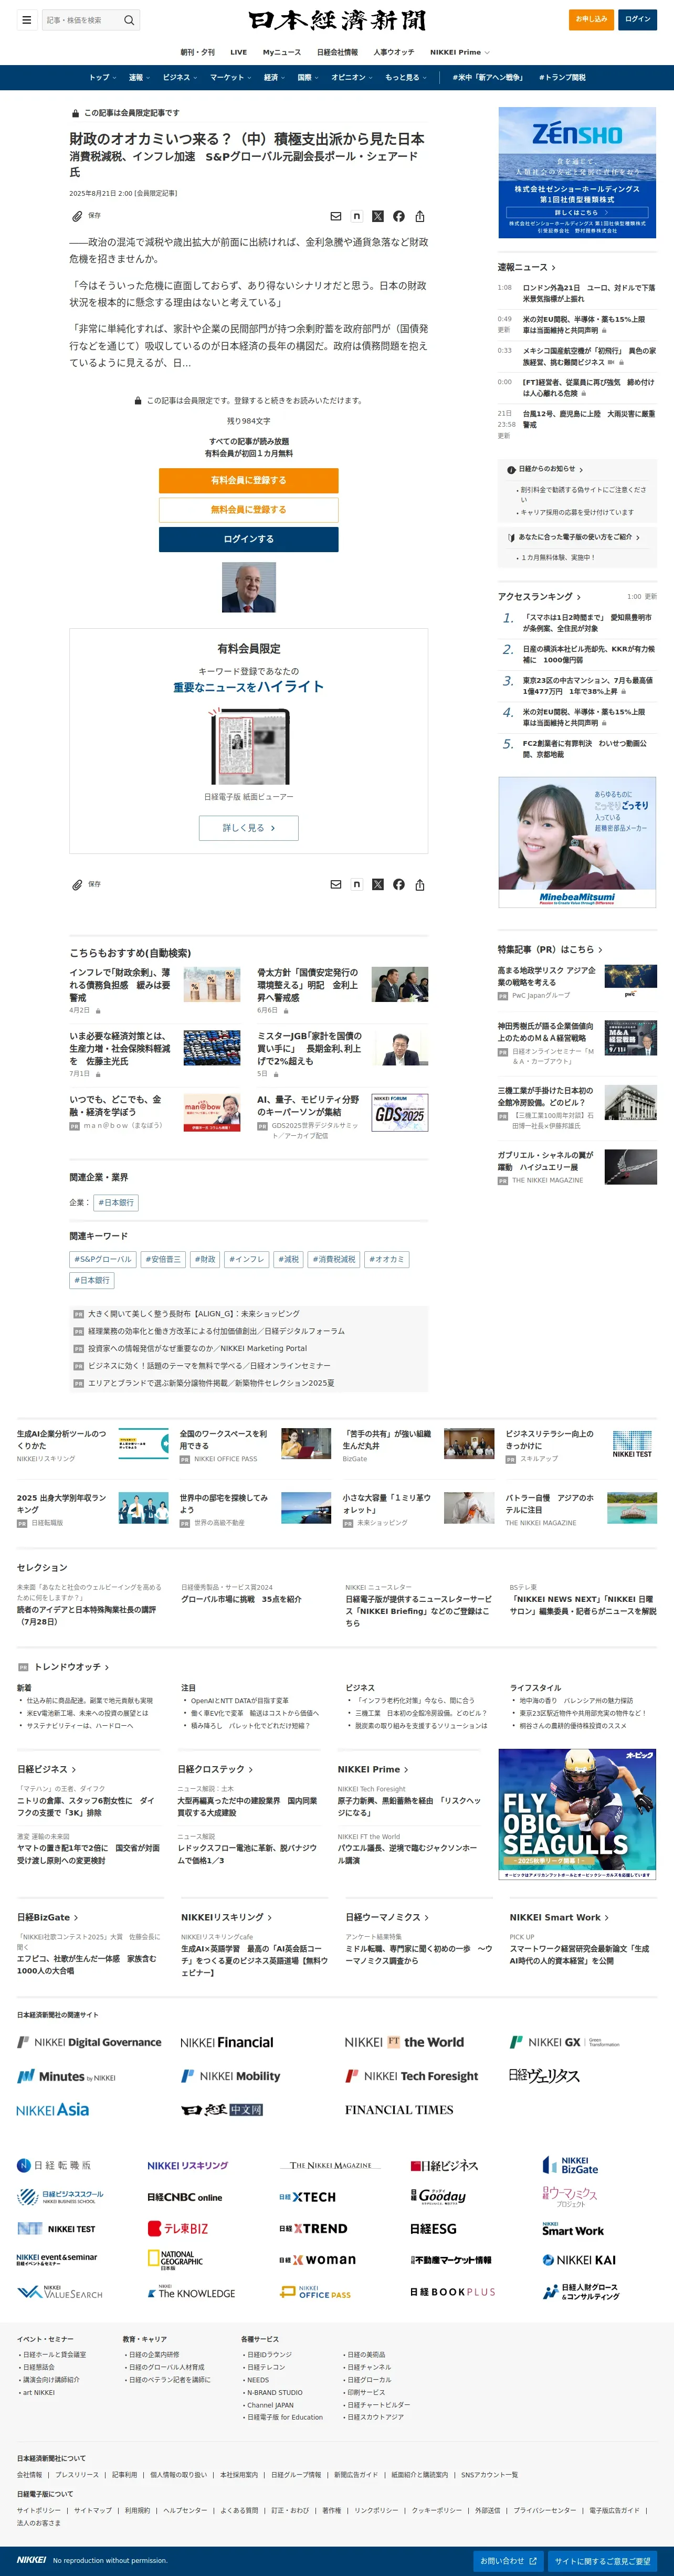Click the author portrait photo
The image size is (674, 2576).
(x=249, y=587)
